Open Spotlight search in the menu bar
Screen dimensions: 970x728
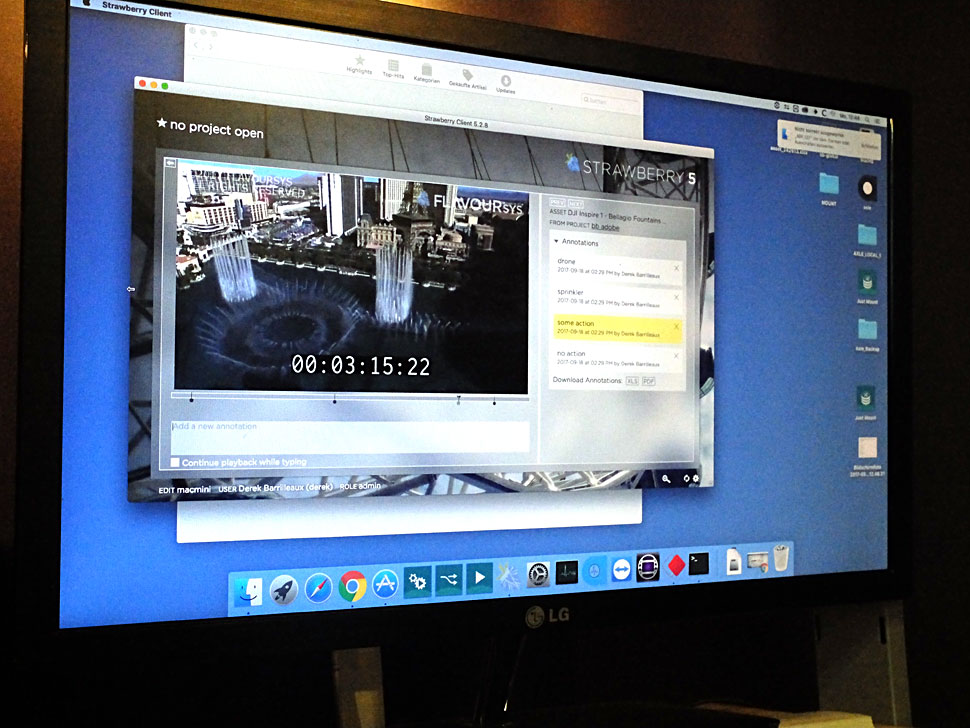pyautogui.click(x=867, y=119)
